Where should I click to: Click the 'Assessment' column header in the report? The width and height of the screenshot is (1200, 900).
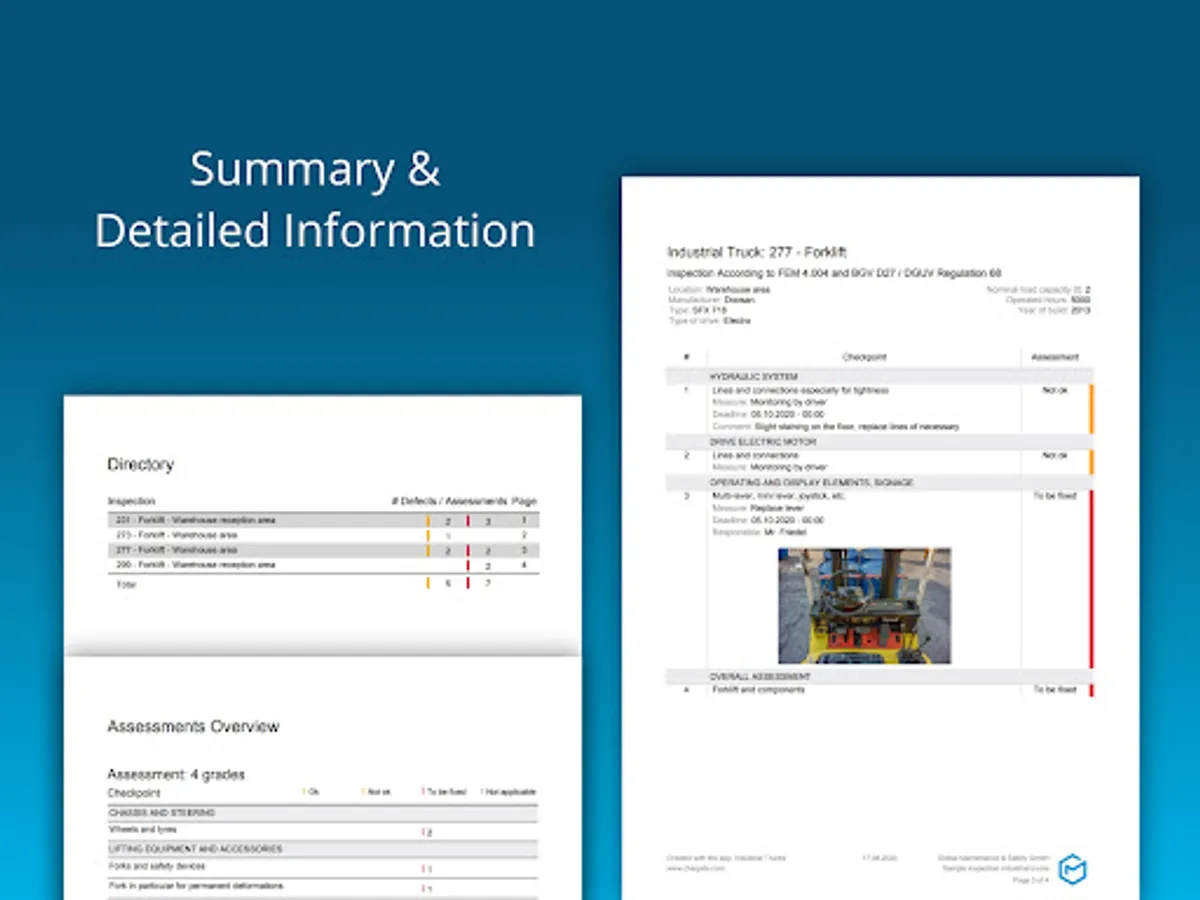[1055, 357]
